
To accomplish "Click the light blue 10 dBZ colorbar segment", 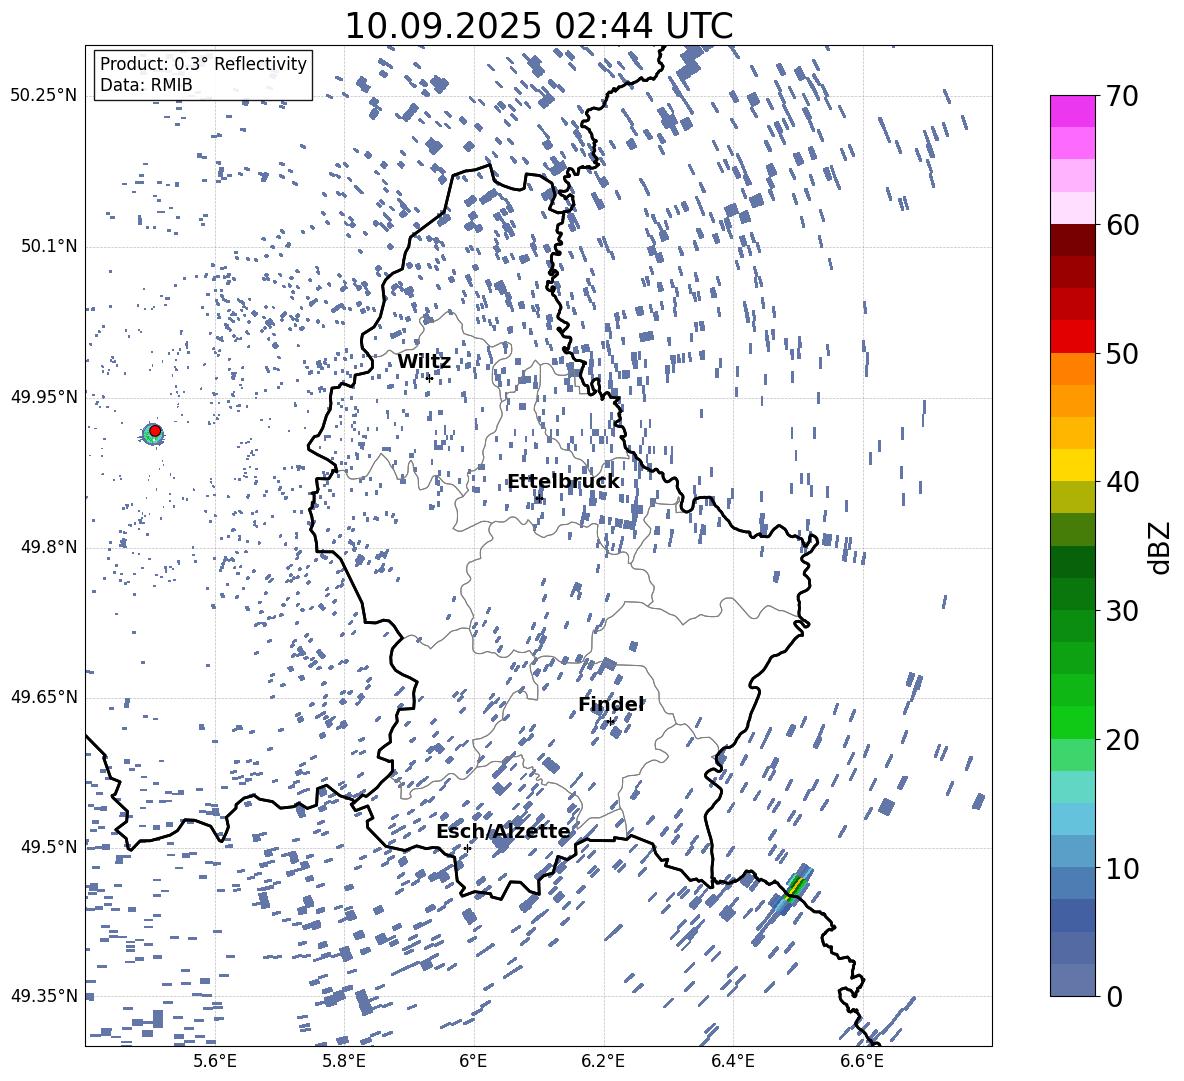I will (x=1072, y=851).
